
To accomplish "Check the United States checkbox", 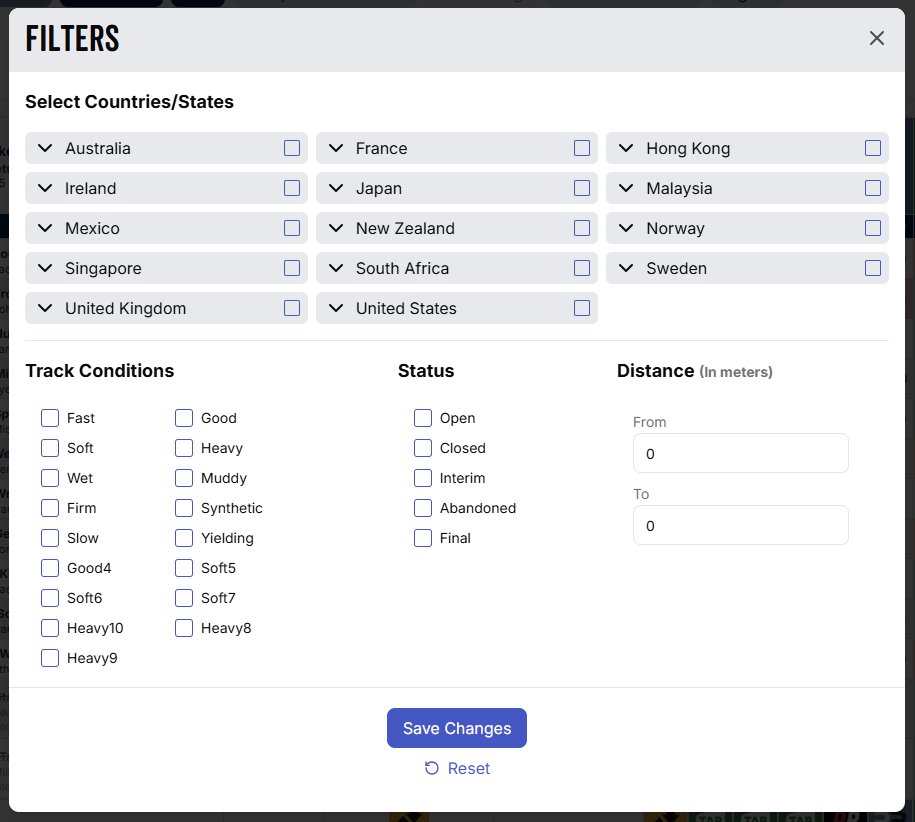I will coord(582,308).
